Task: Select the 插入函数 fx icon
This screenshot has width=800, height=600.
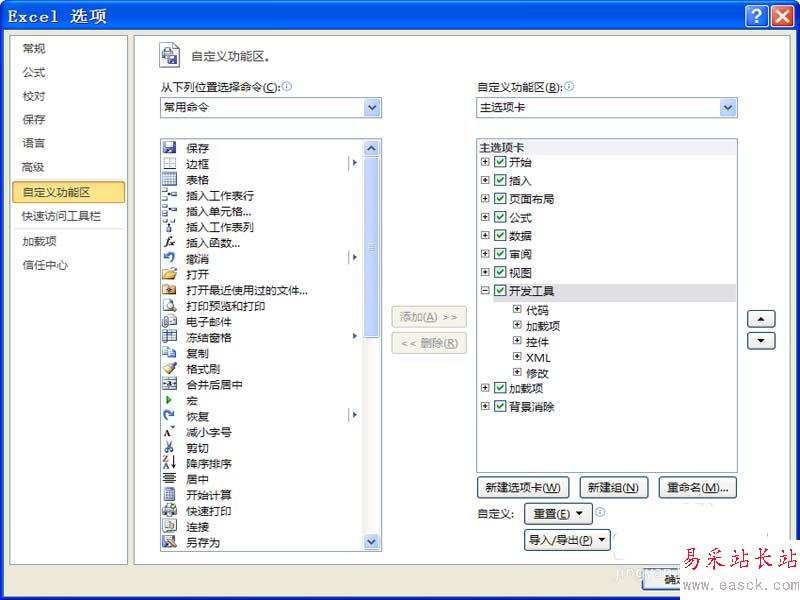Action: (x=169, y=243)
